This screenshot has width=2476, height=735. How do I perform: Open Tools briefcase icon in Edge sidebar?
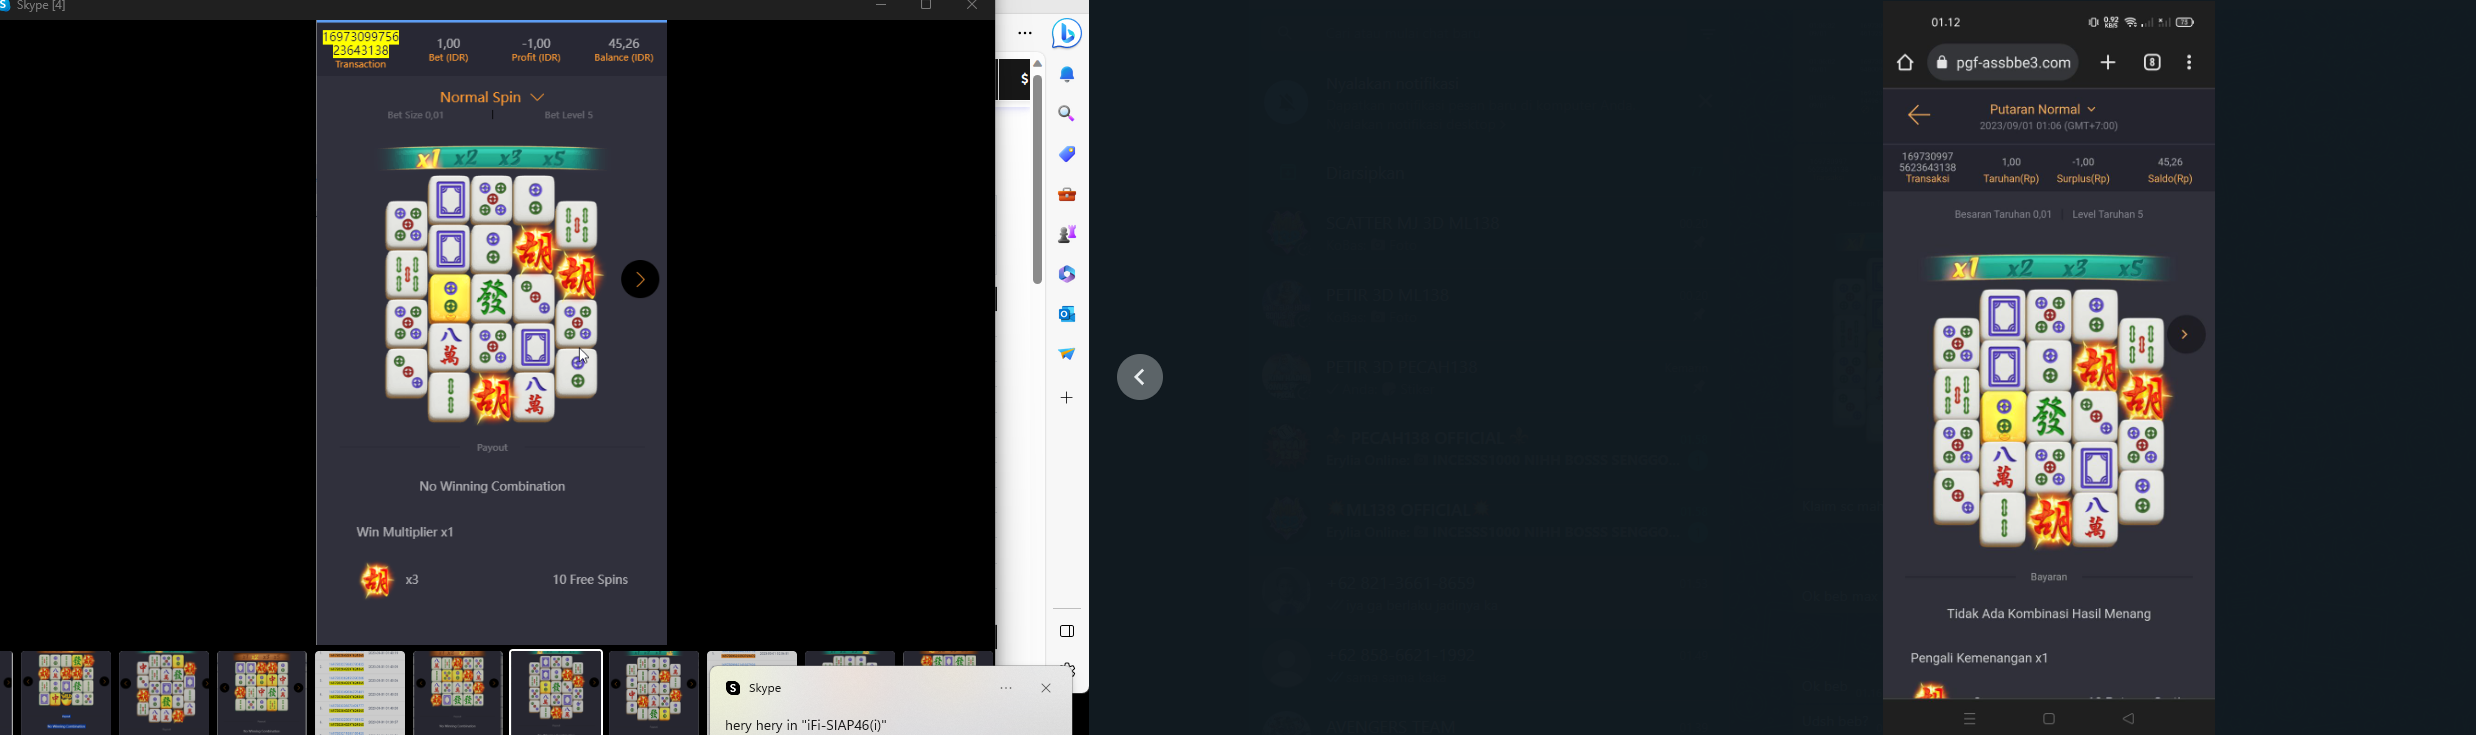pyautogui.click(x=1067, y=194)
